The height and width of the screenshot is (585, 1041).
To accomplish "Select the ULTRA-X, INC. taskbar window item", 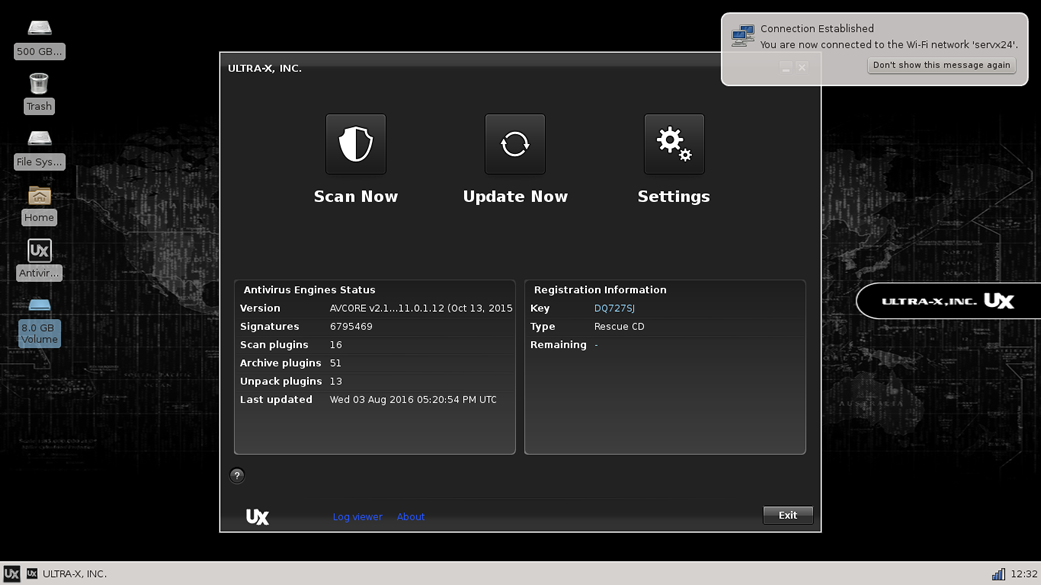I will [67, 574].
